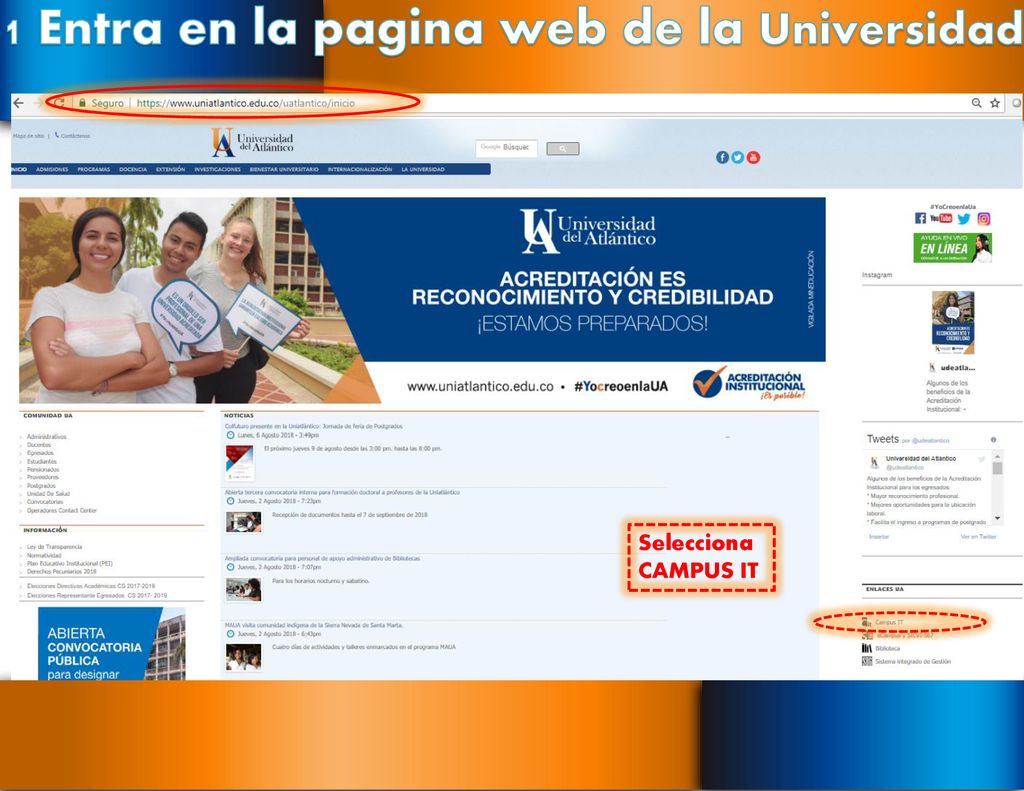Open the Docentes community link

39,445
